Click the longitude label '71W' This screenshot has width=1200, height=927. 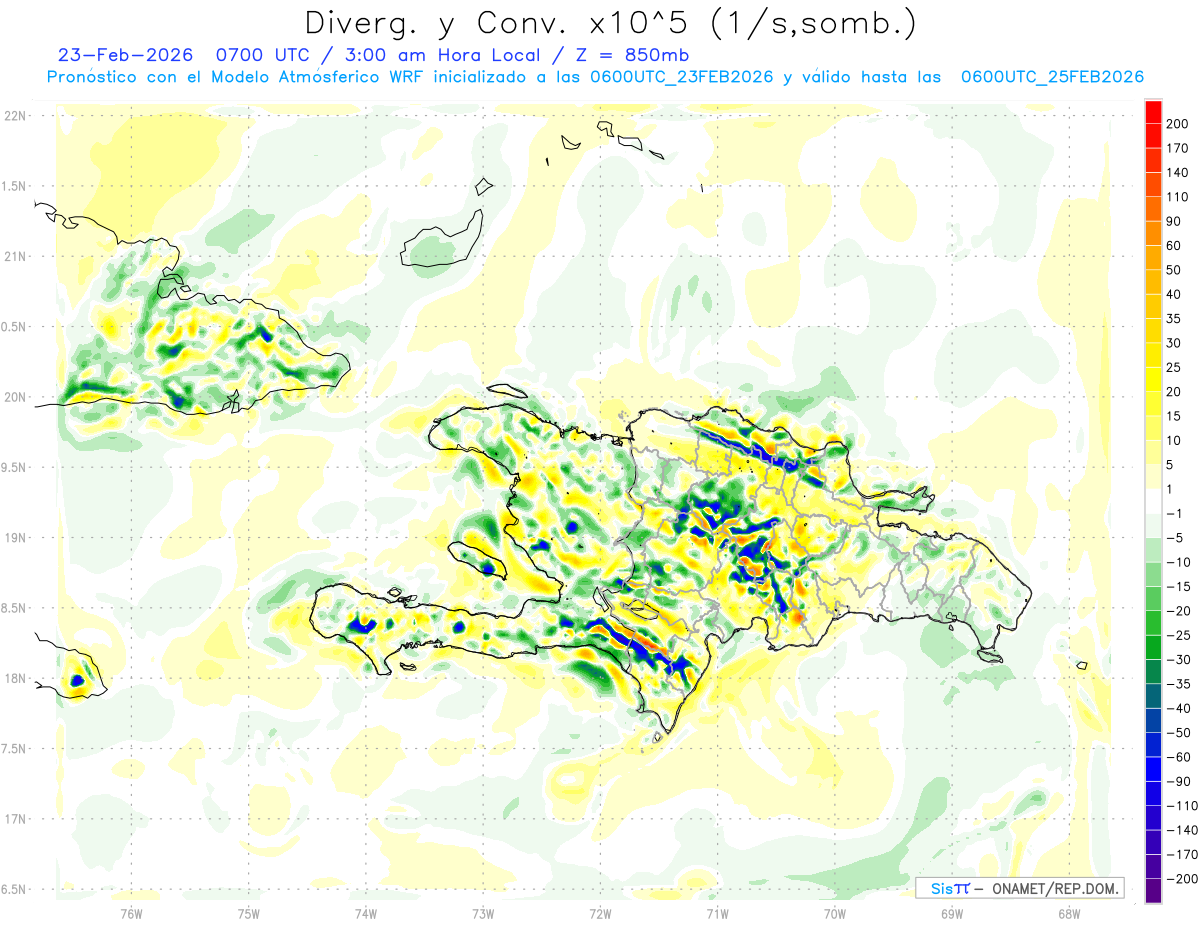click(x=717, y=913)
